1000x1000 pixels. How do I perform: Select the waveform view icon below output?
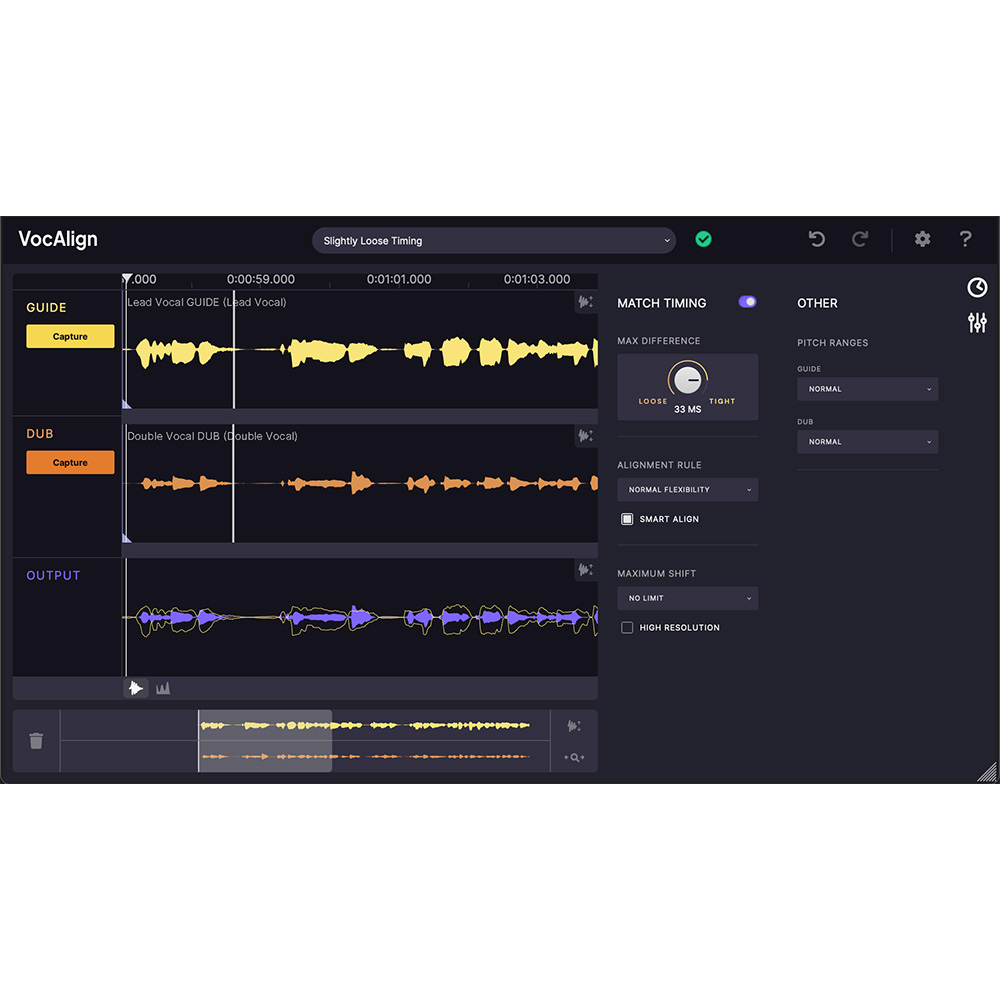click(x=136, y=688)
